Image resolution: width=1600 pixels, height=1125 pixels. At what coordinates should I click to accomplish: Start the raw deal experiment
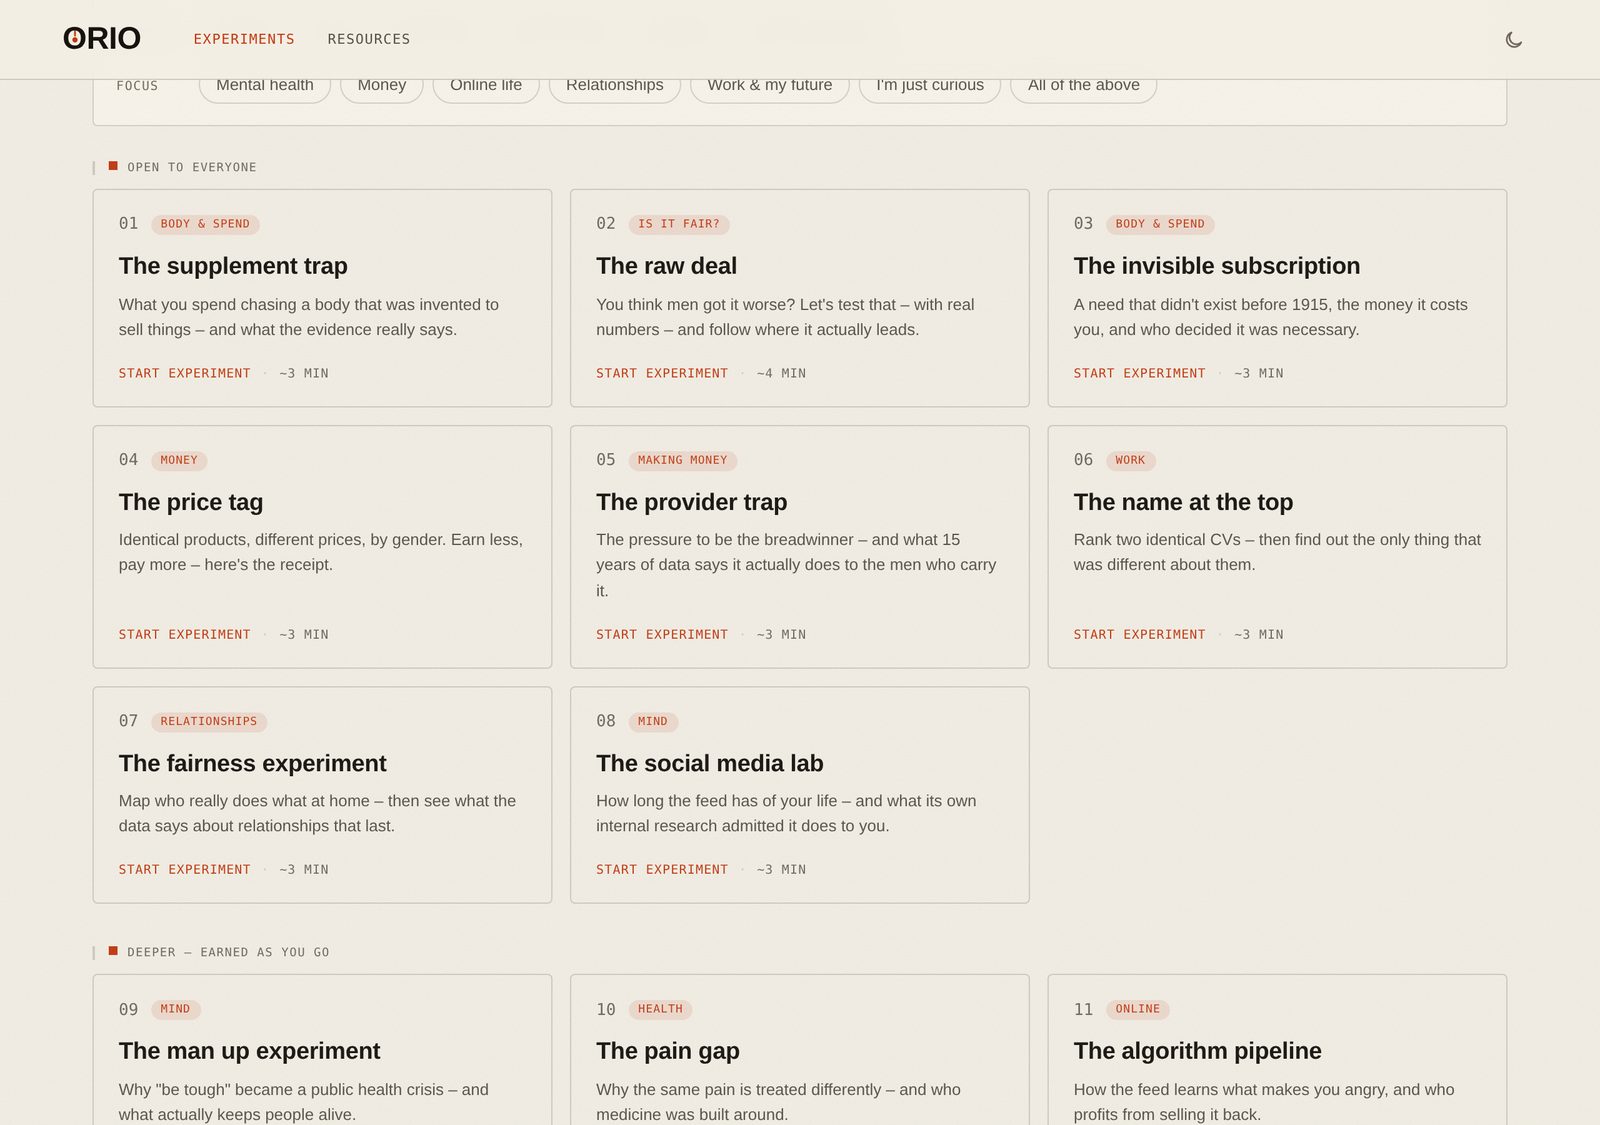(662, 373)
